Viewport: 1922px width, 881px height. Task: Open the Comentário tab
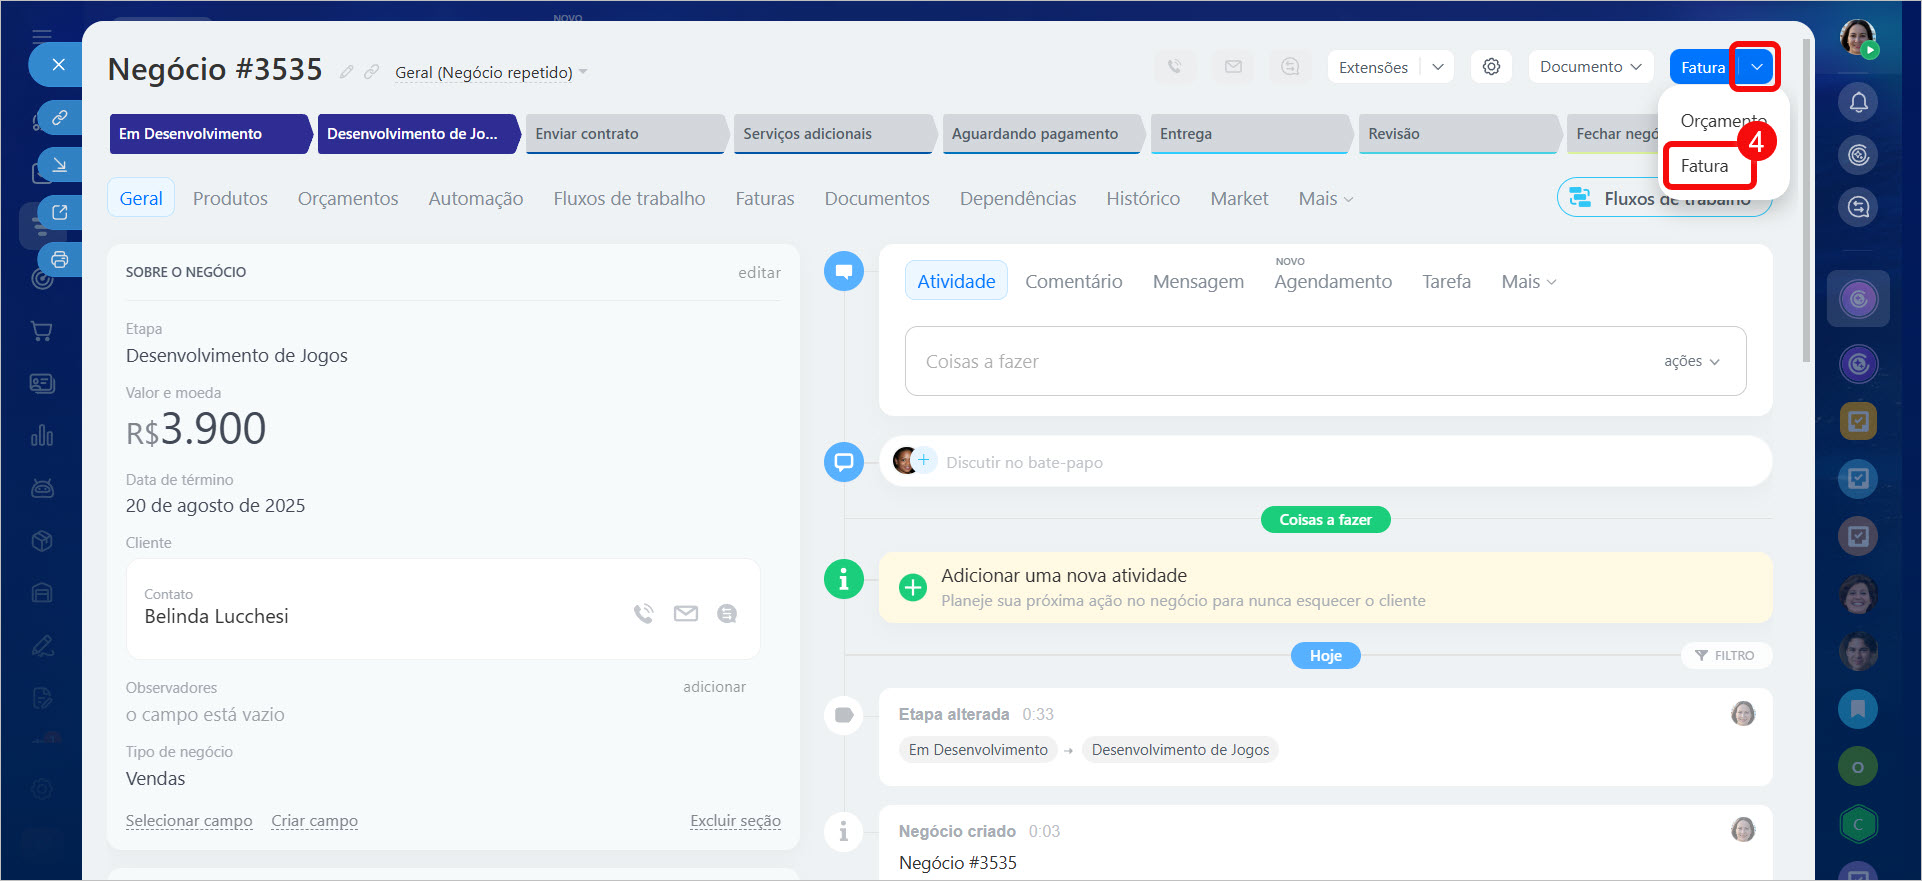coord(1073,282)
